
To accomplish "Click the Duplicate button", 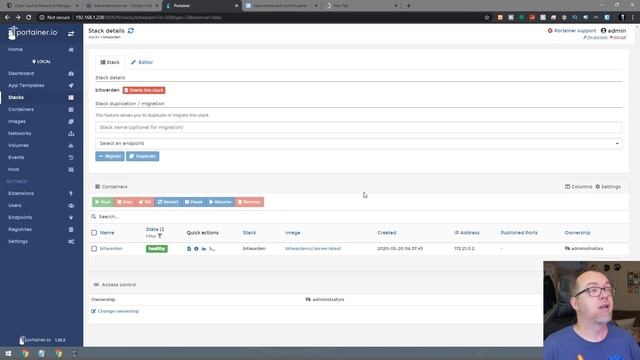I will pyautogui.click(x=142, y=156).
